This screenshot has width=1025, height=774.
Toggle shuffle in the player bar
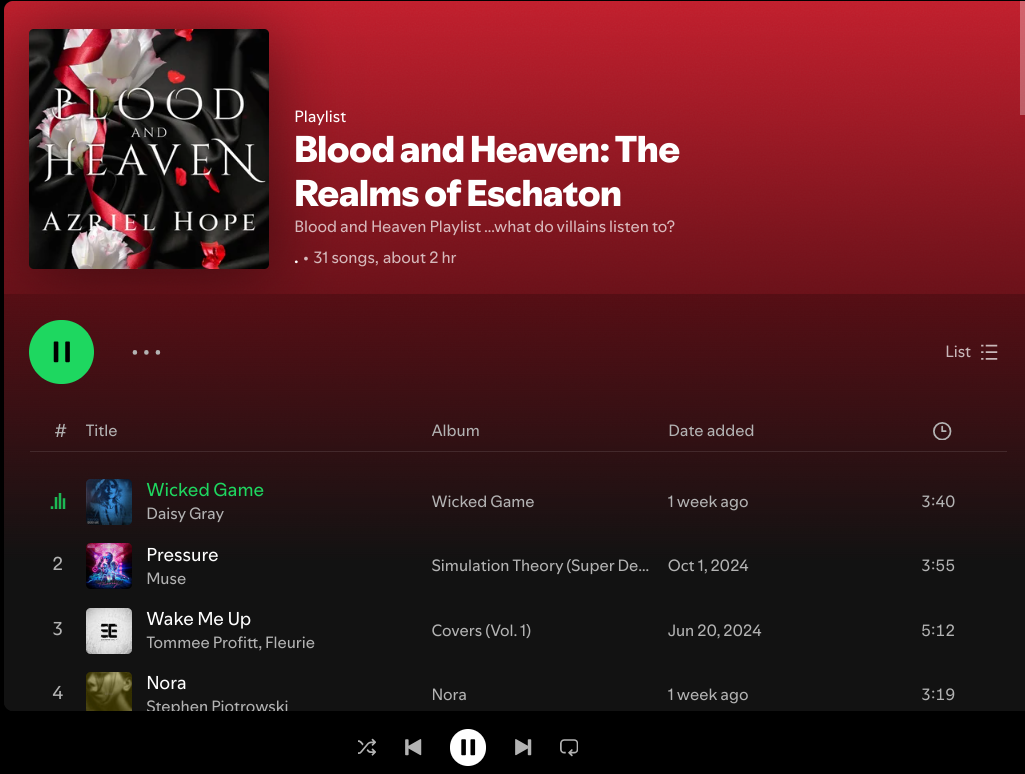click(367, 747)
